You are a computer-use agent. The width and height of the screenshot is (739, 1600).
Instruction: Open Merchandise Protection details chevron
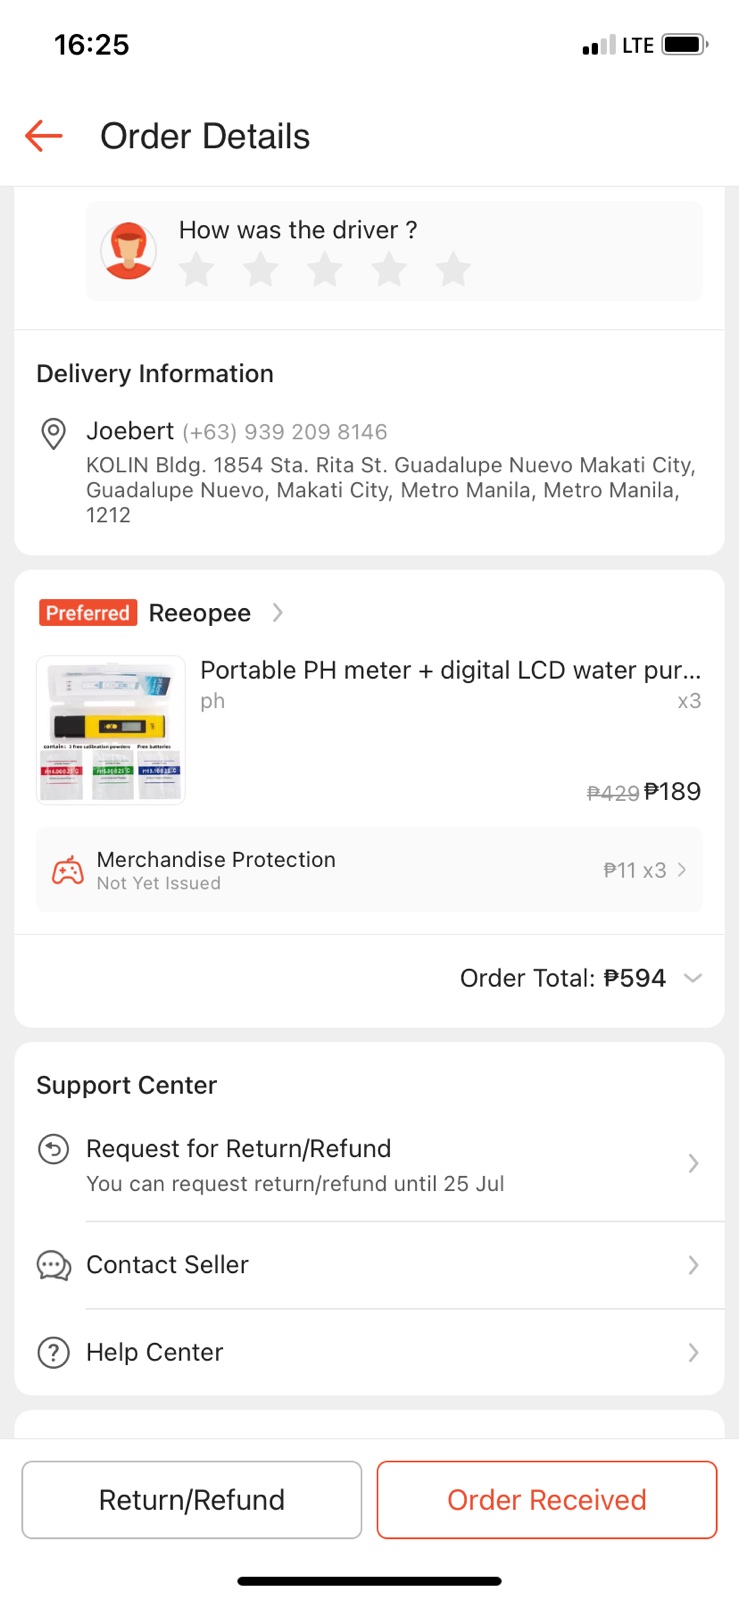[x=682, y=870]
